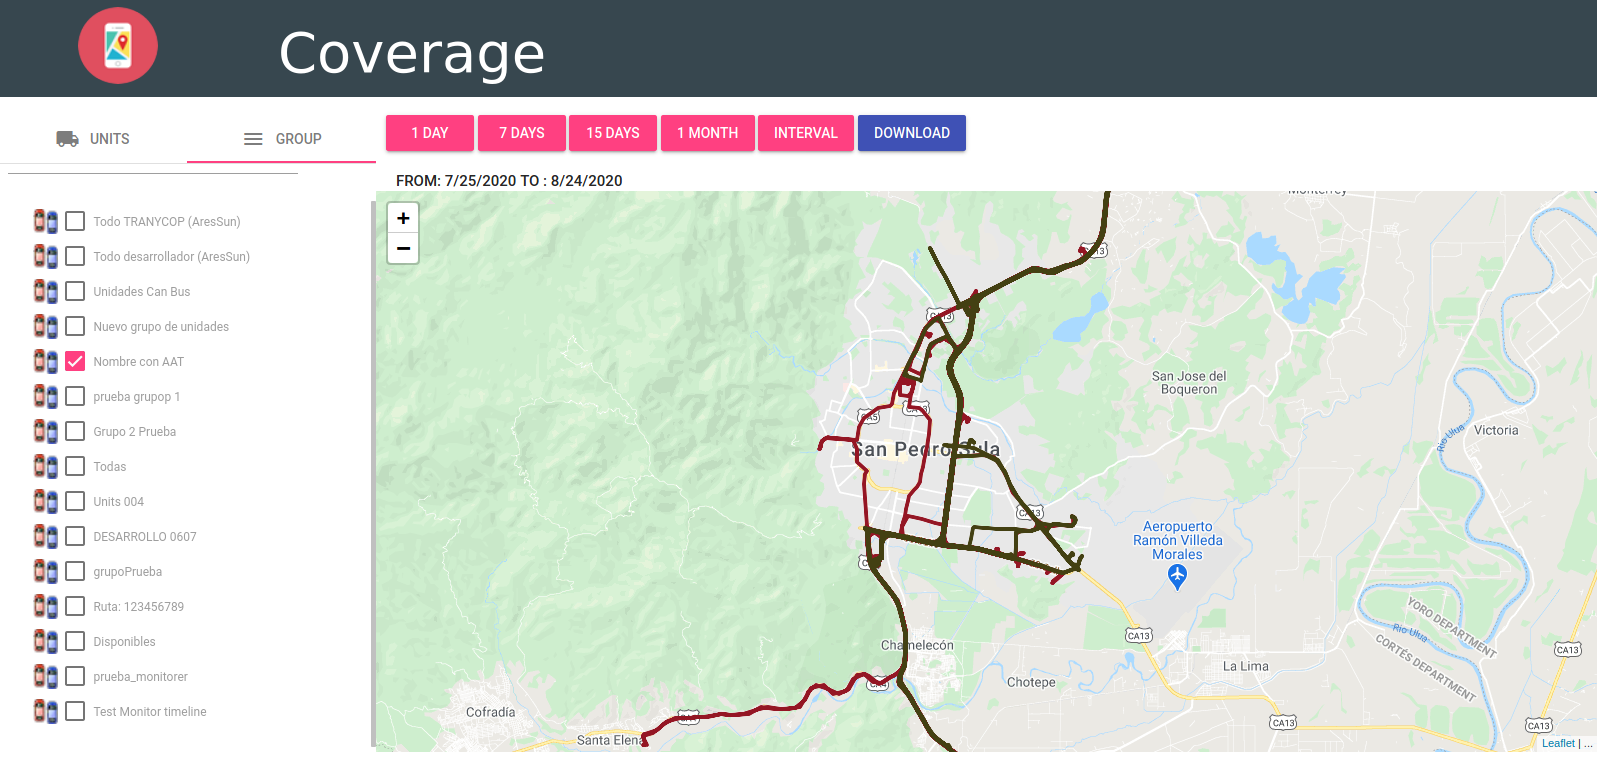Click the map zoom out minus icon
Image resolution: width=1597 pixels, height=760 pixels.
coord(403,248)
